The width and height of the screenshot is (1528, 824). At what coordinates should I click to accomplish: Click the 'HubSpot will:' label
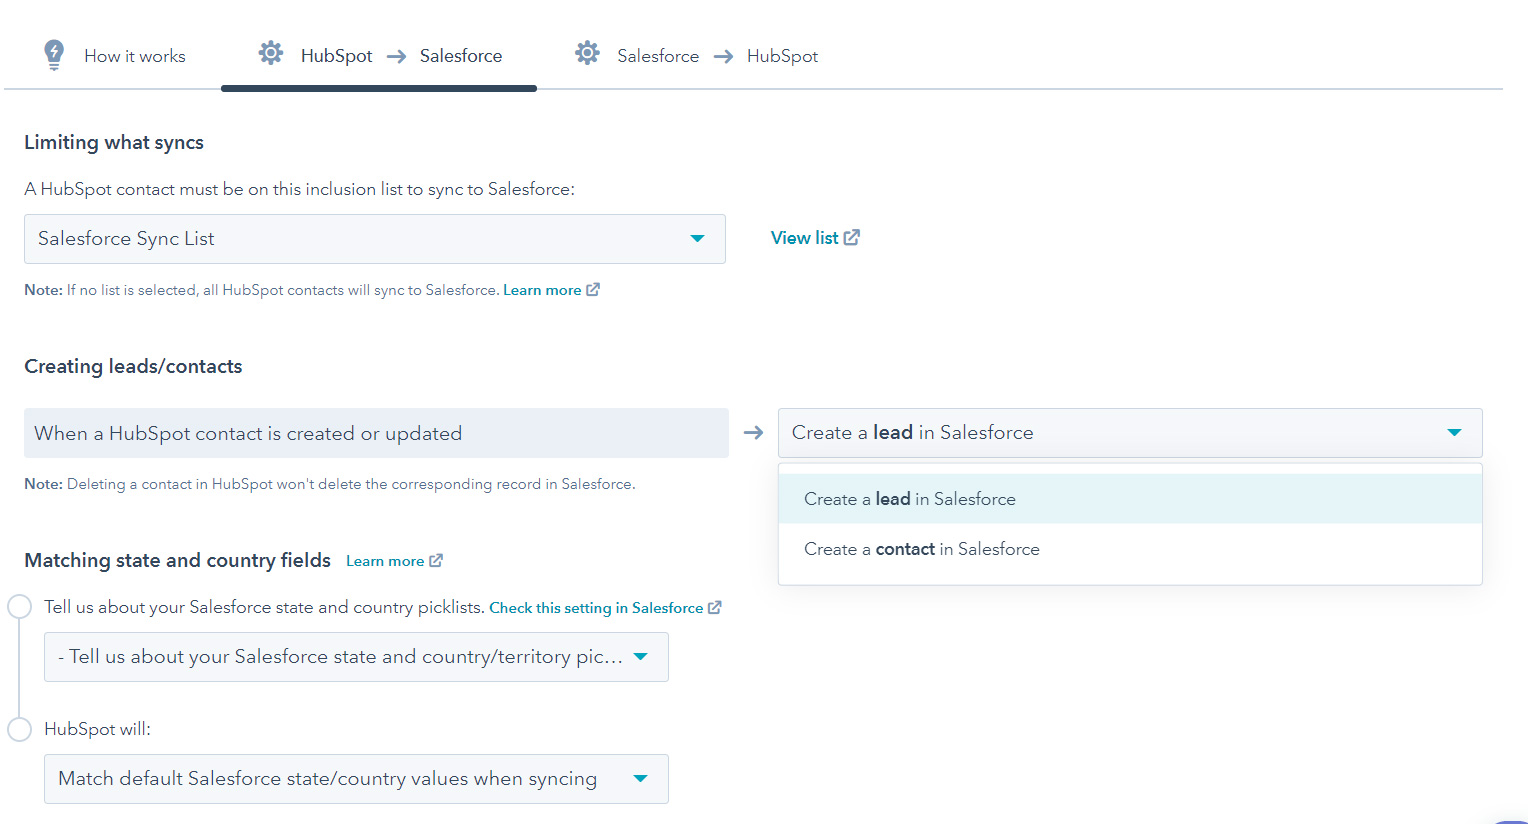(97, 729)
